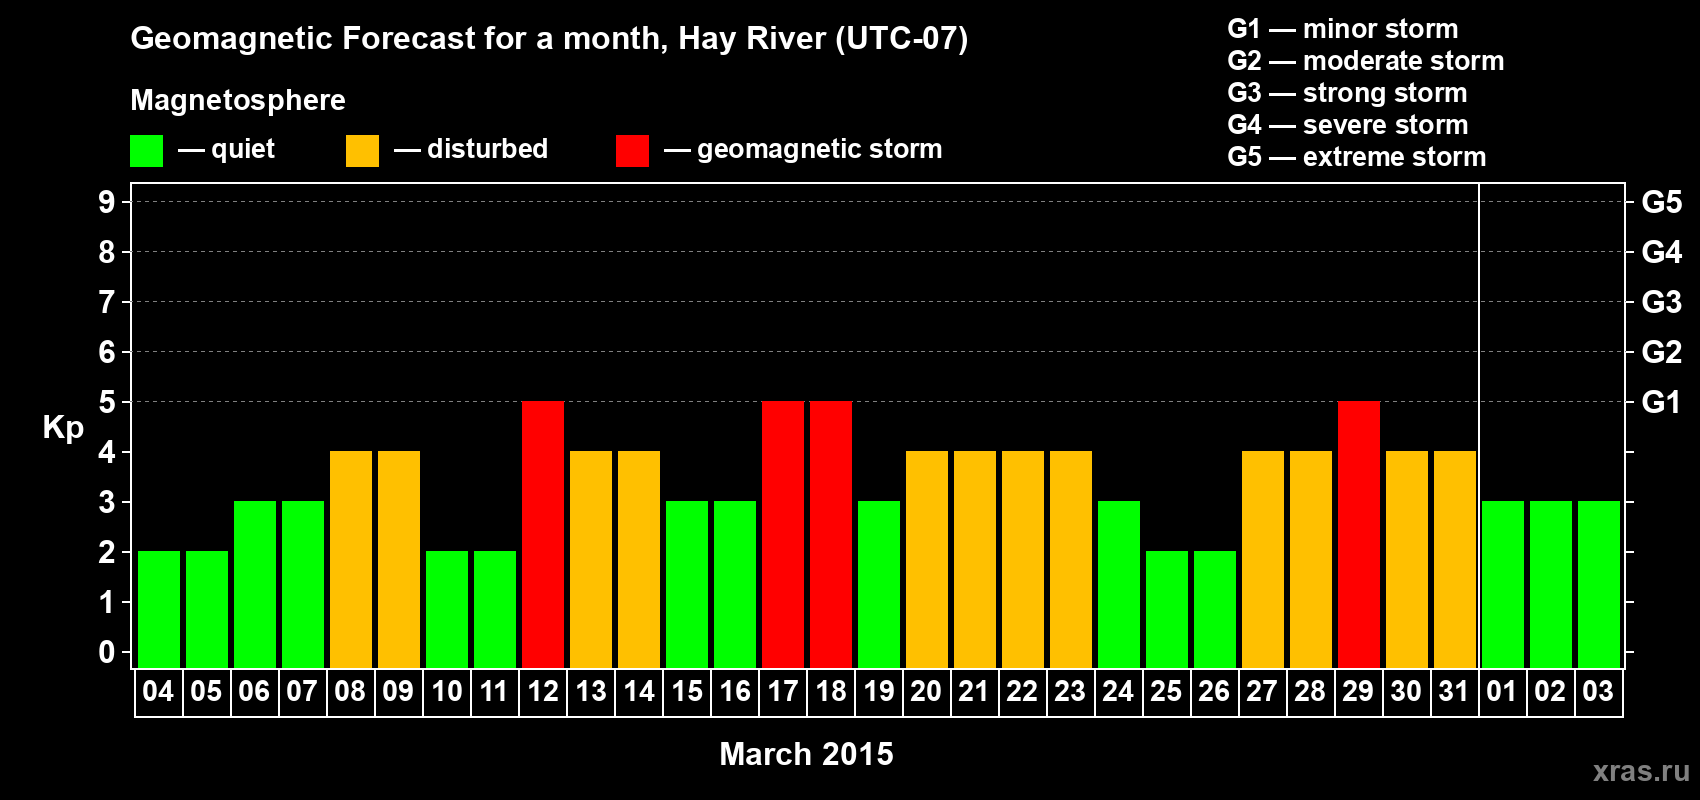1700x800 pixels.
Task: Click the 'G5 — extreme storm' legend text
Action: click(1357, 157)
